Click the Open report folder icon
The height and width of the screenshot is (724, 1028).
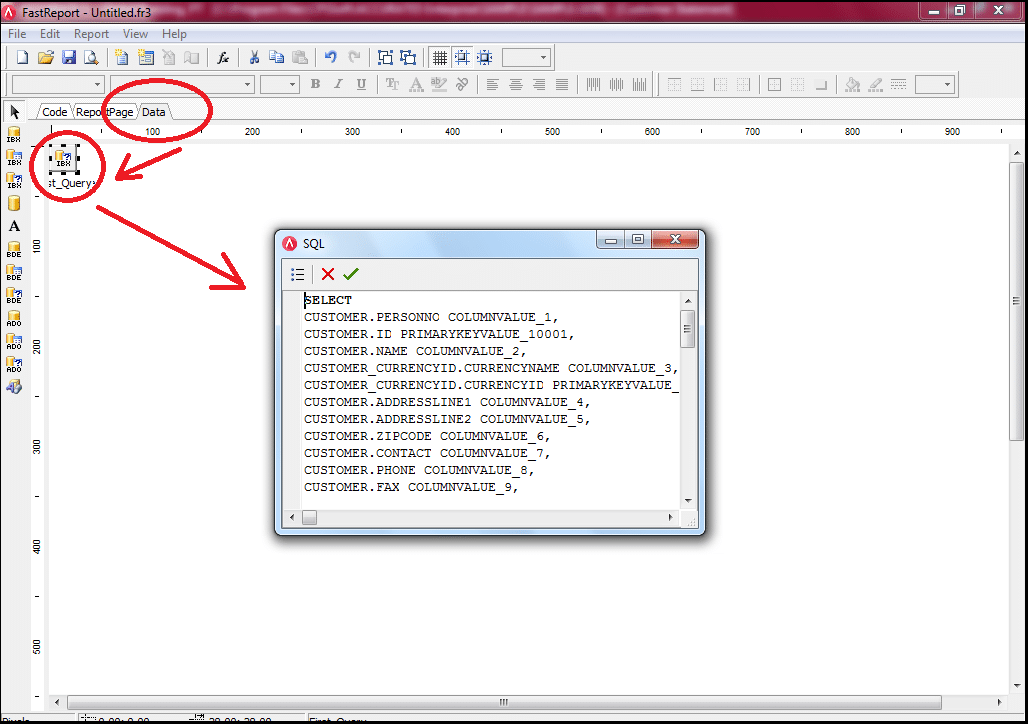tap(46, 58)
